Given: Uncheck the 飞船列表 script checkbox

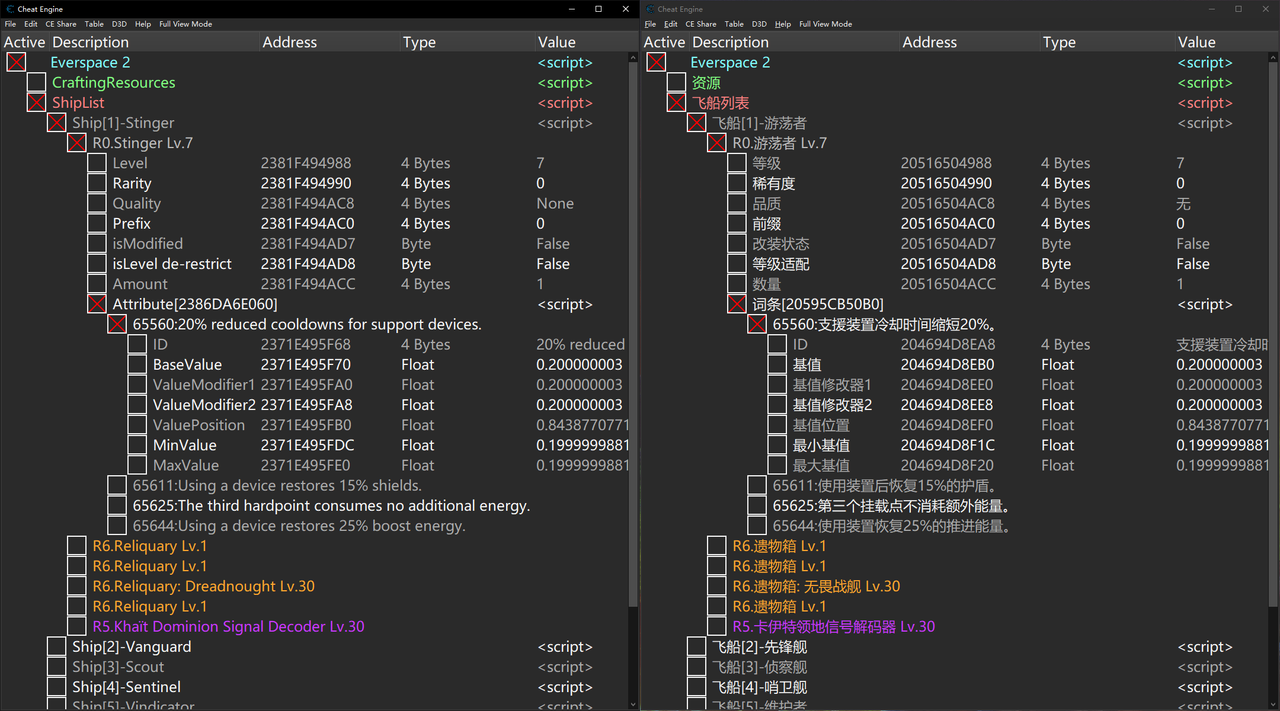Looking at the screenshot, I should 676,102.
